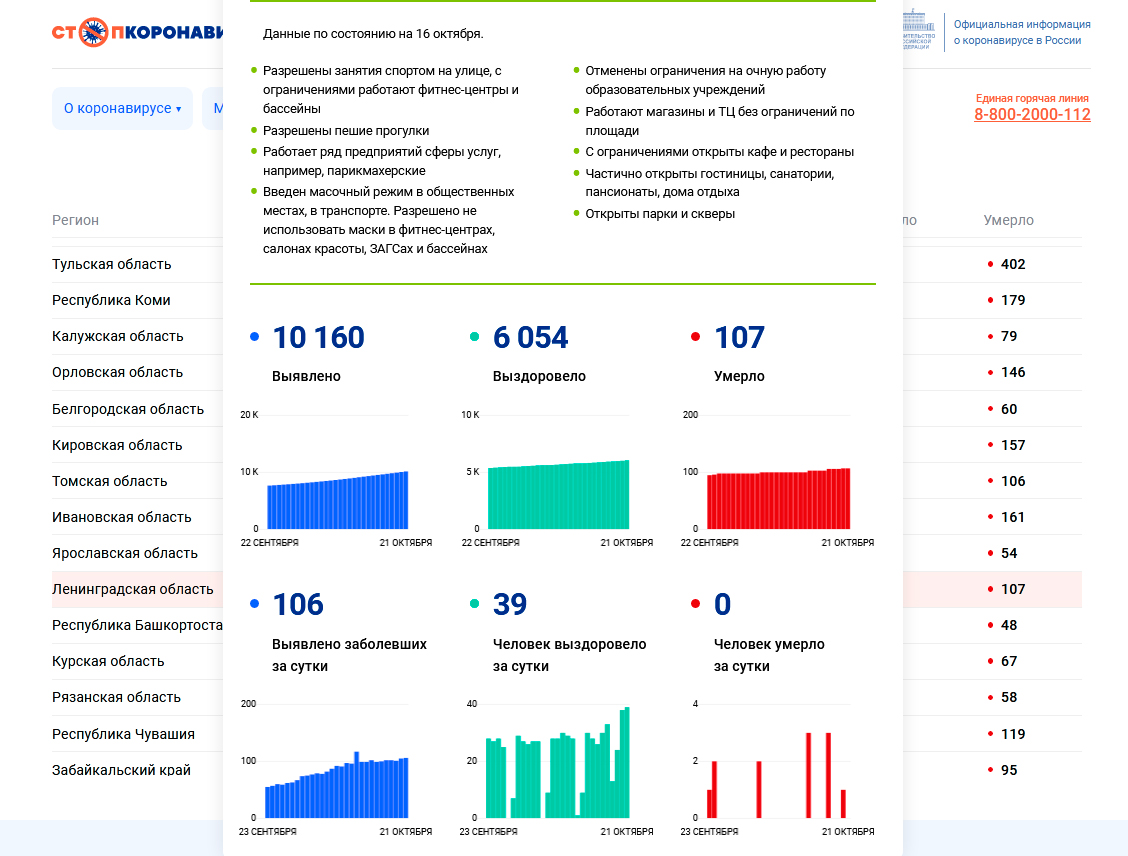Select Республика Коми in region list
Image resolution: width=1128 pixels, height=856 pixels.
[x=112, y=300]
